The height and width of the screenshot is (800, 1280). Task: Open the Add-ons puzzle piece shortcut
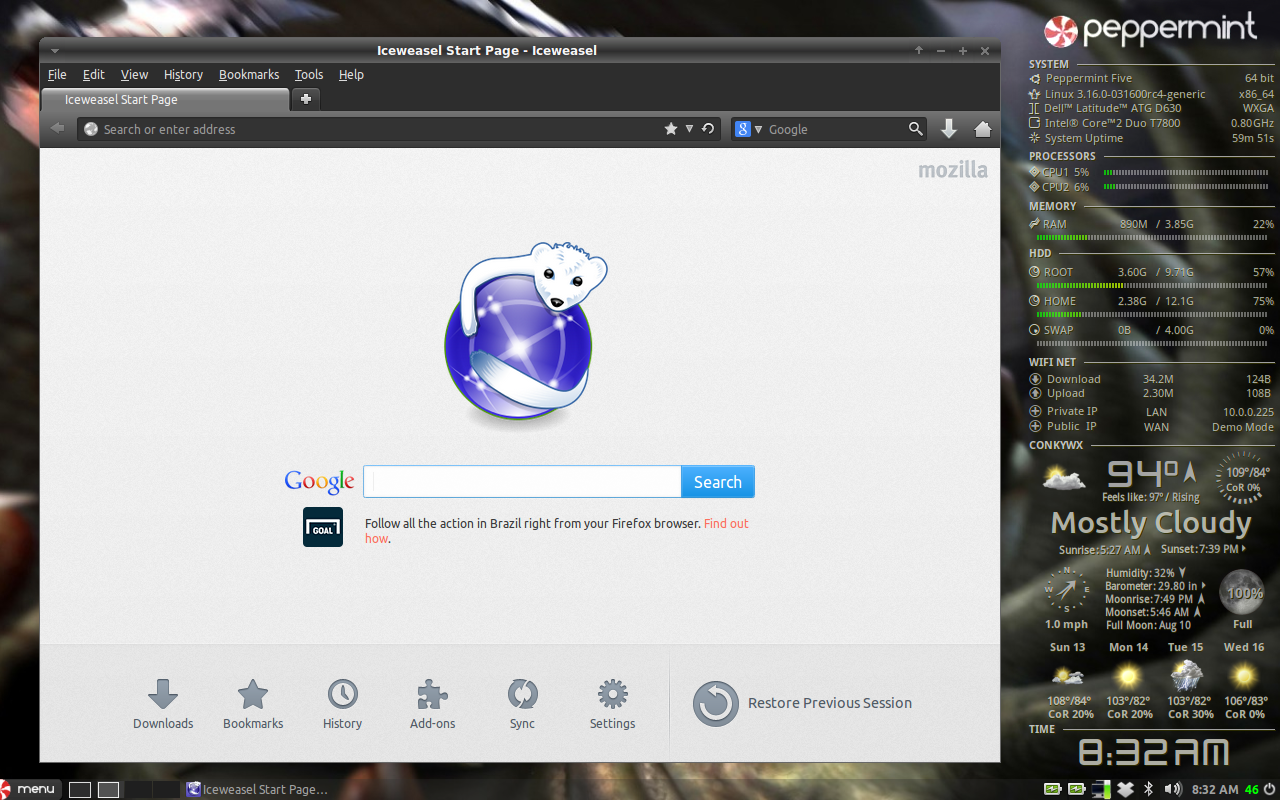432,704
